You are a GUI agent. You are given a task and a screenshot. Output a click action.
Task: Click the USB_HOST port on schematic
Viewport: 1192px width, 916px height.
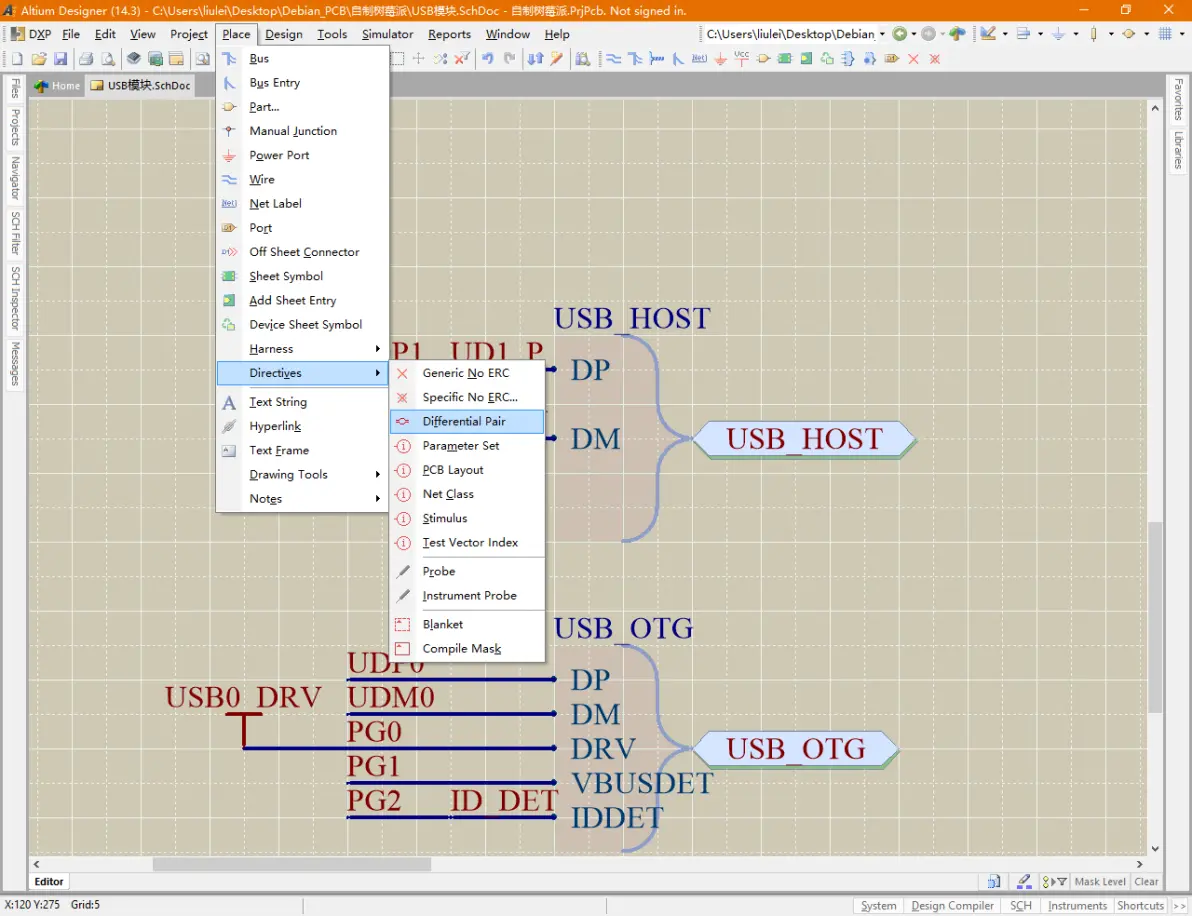[804, 439]
